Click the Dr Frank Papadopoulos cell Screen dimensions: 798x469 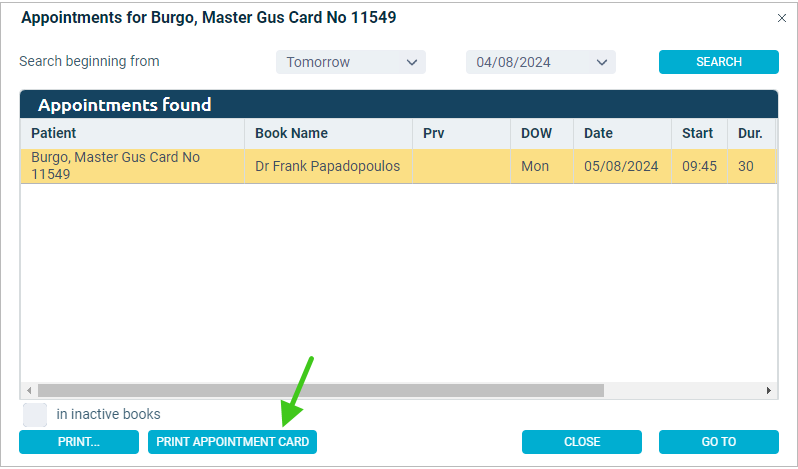[328, 166]
